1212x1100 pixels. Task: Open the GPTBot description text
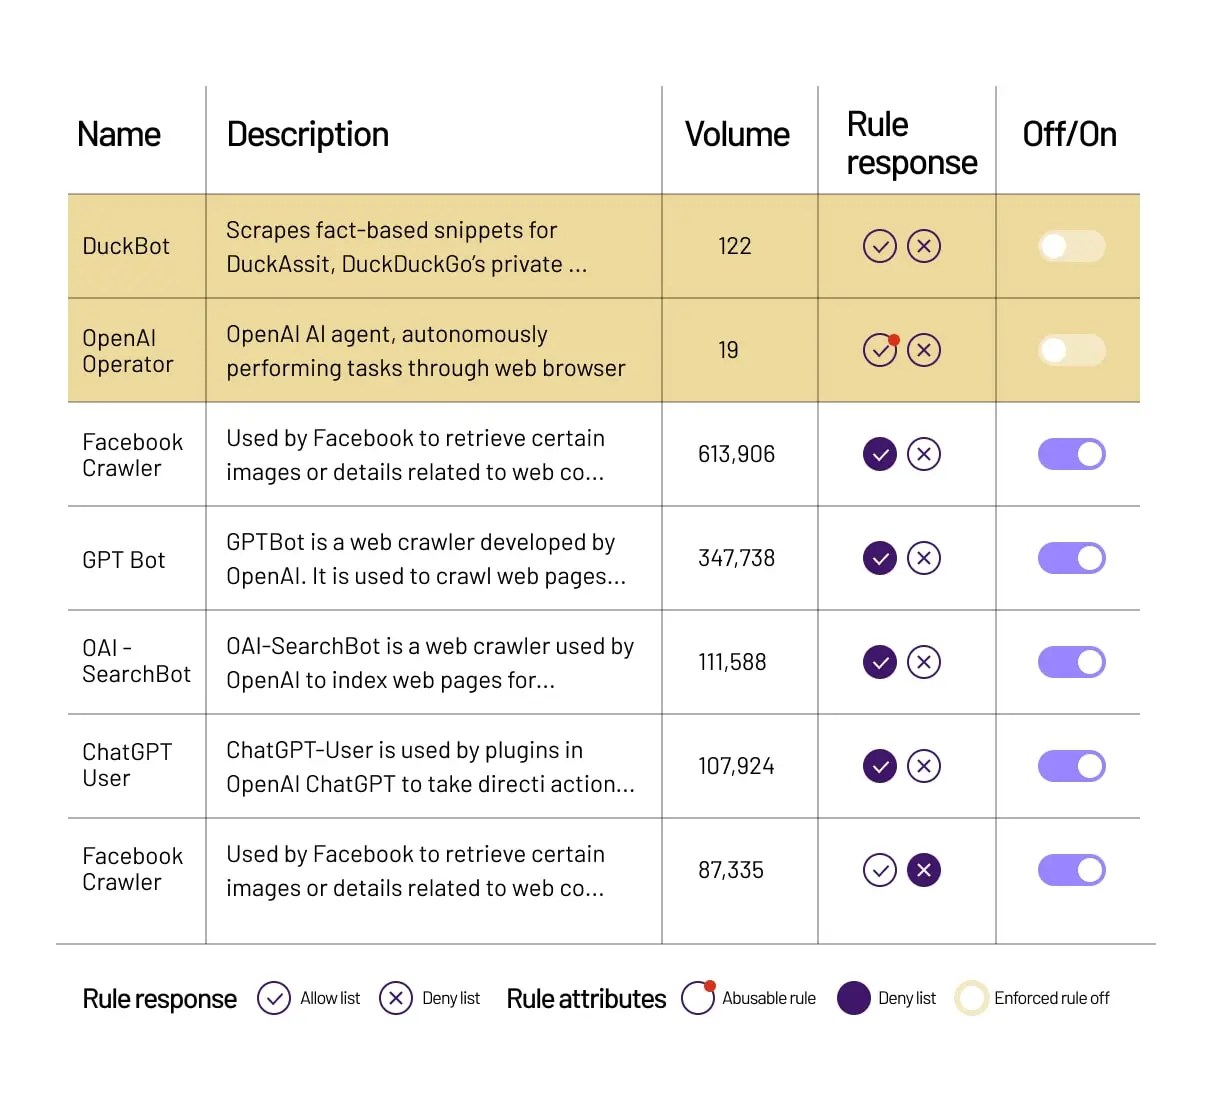pyautogui.click(x=426, y=559)
